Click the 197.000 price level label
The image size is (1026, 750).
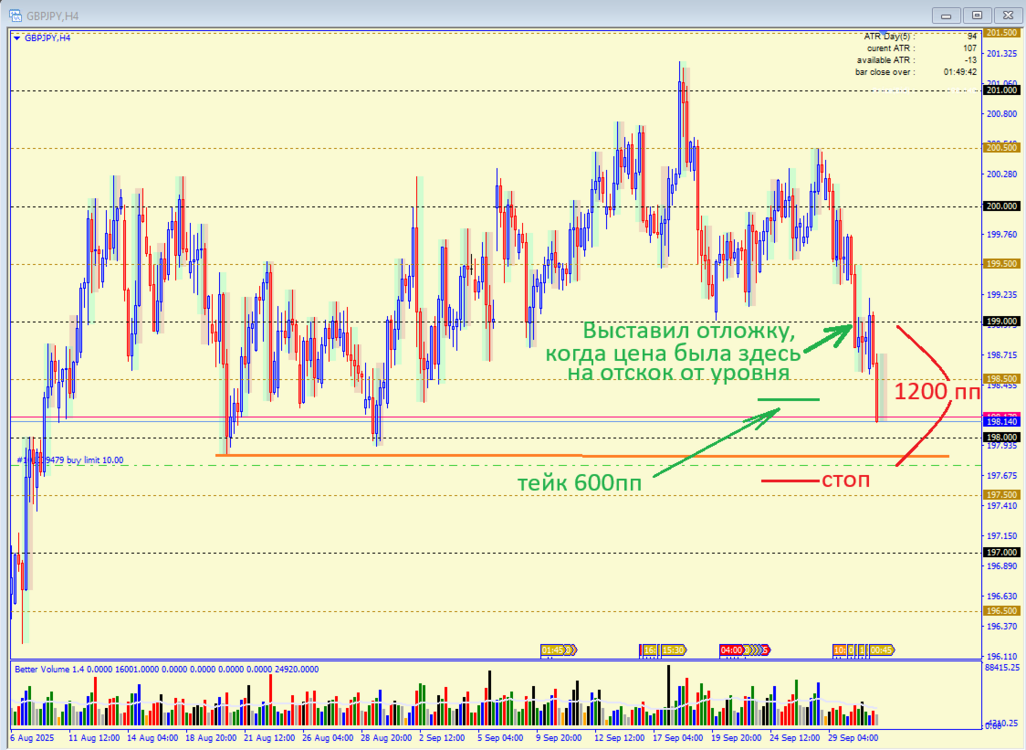click(1001, 552)
